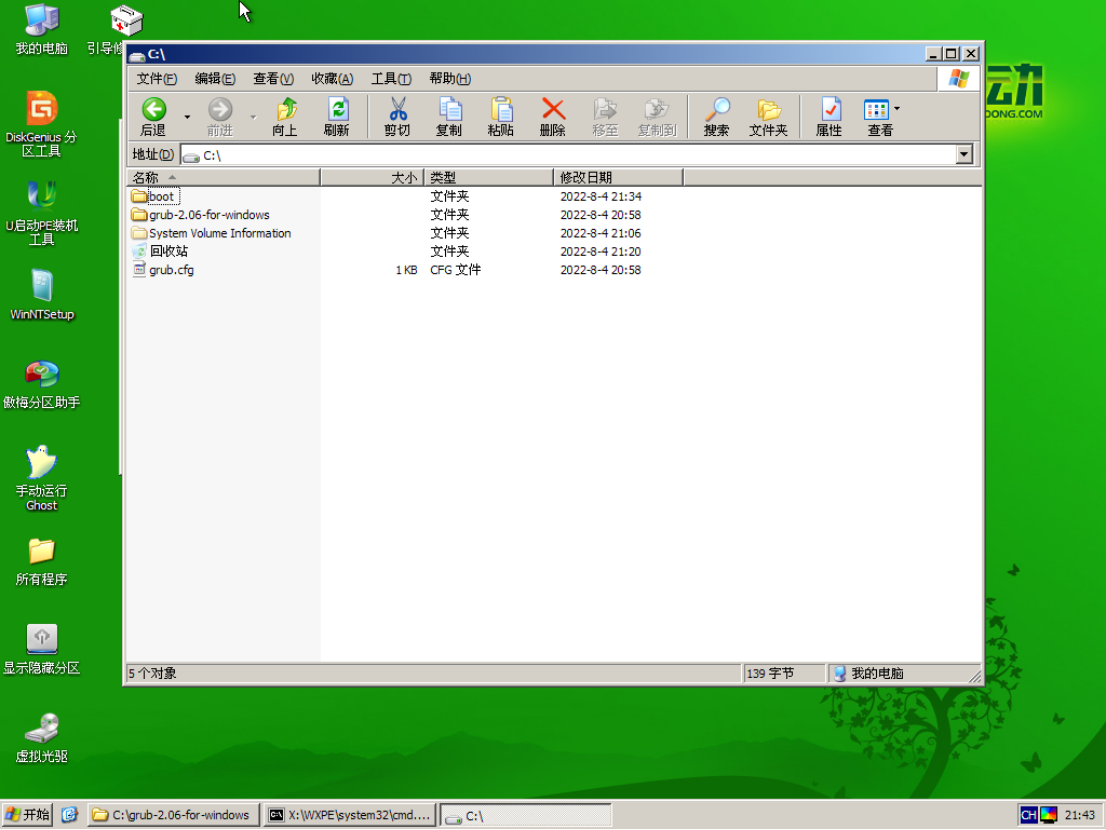Open the address bar dropdown list
The height and width of the screenshot is (830, 1106).
tap(964, 154)
